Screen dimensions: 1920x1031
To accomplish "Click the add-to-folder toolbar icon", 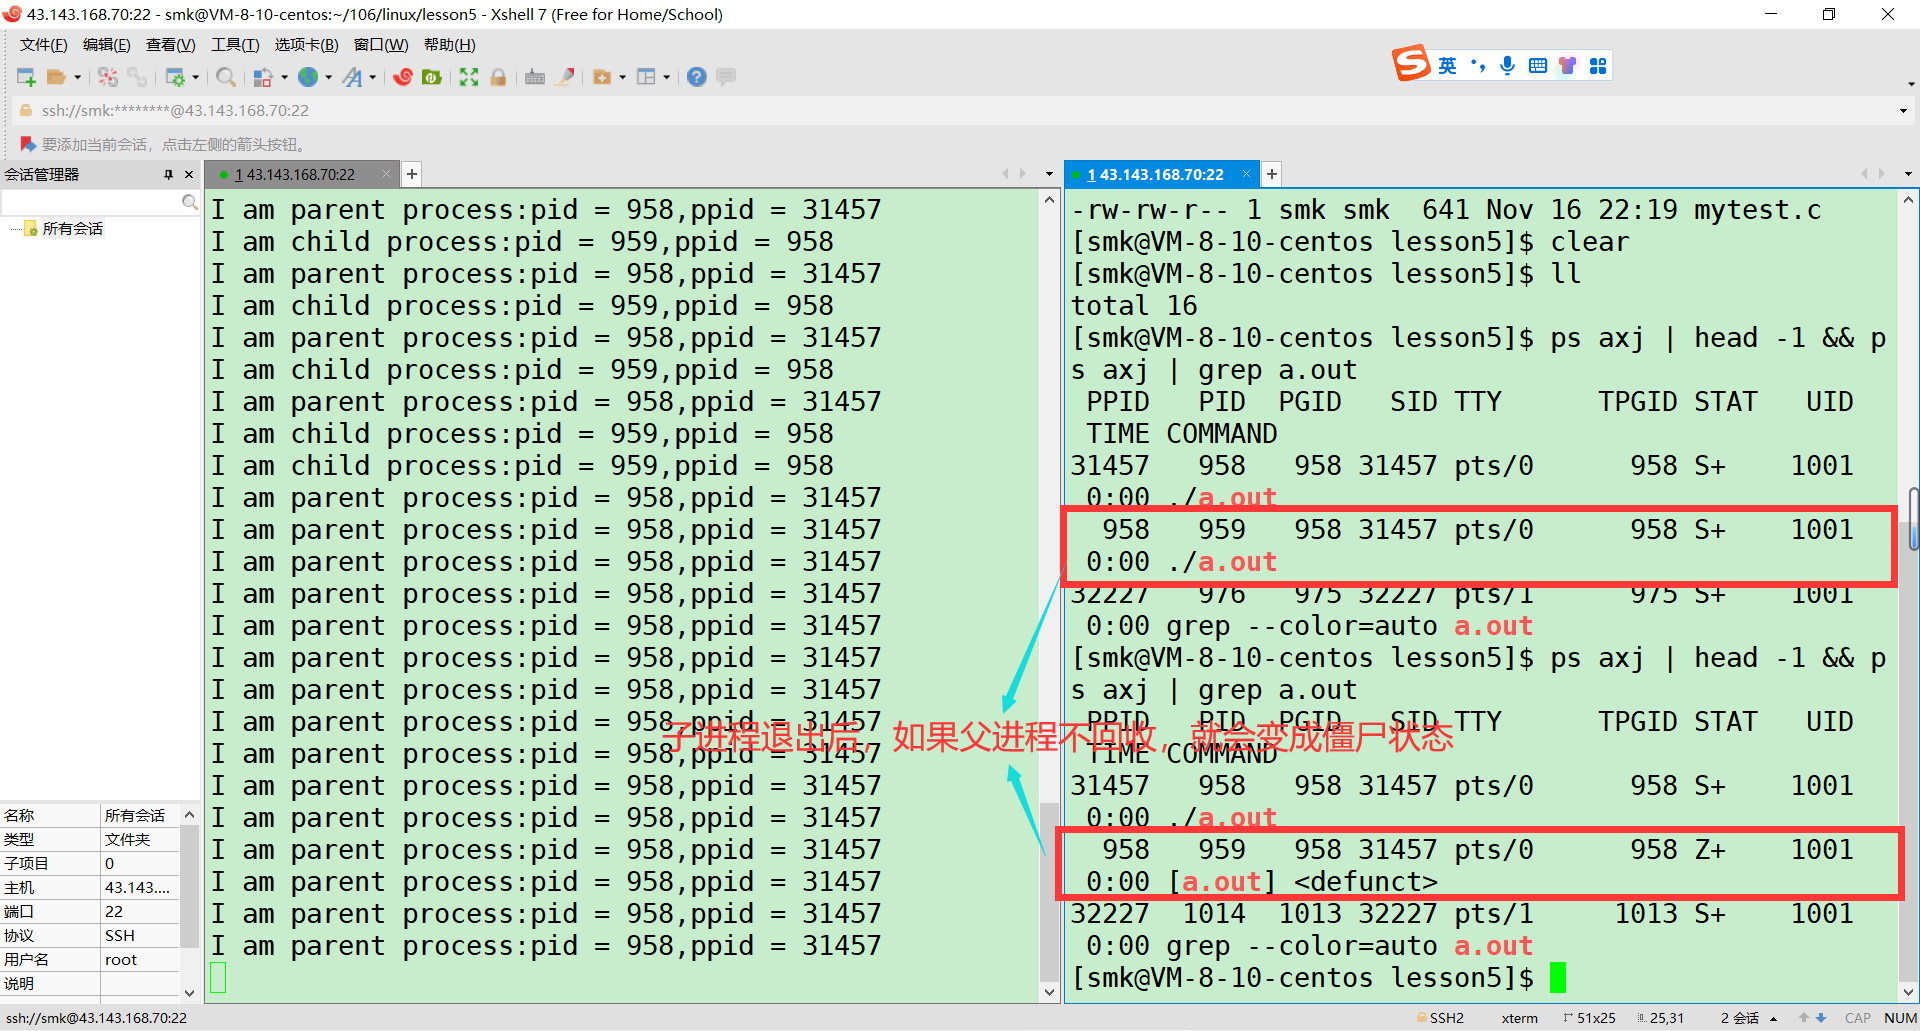I will pyautogui.click(x=602, y=77).
